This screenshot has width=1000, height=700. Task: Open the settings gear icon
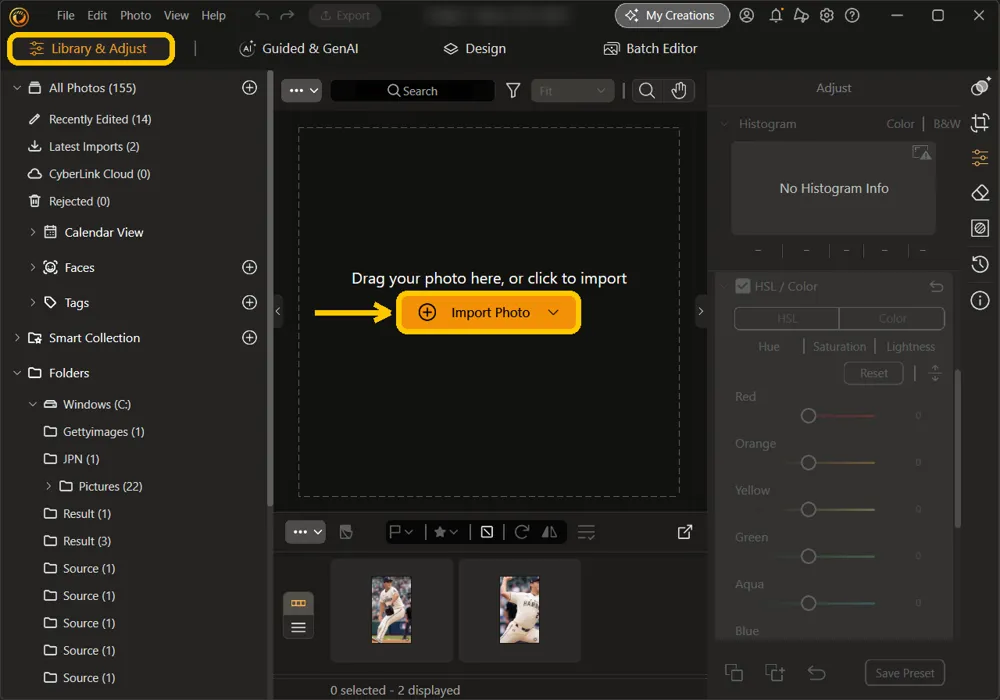pos(827,15)
